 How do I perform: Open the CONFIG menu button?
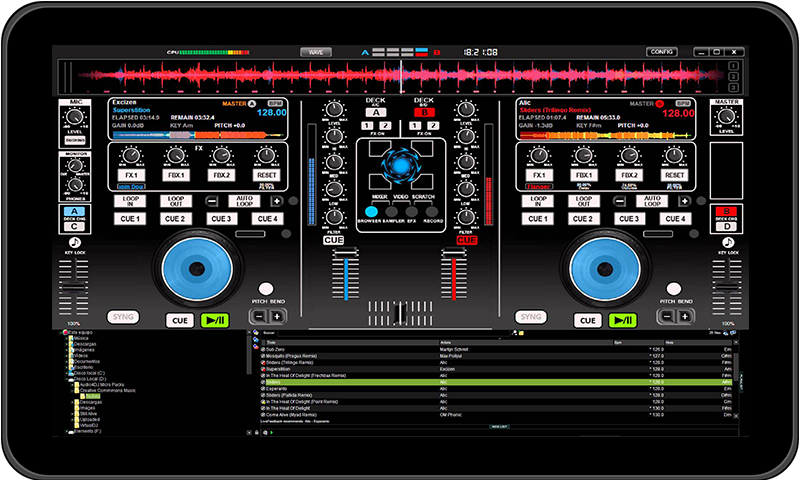point(661,51)
